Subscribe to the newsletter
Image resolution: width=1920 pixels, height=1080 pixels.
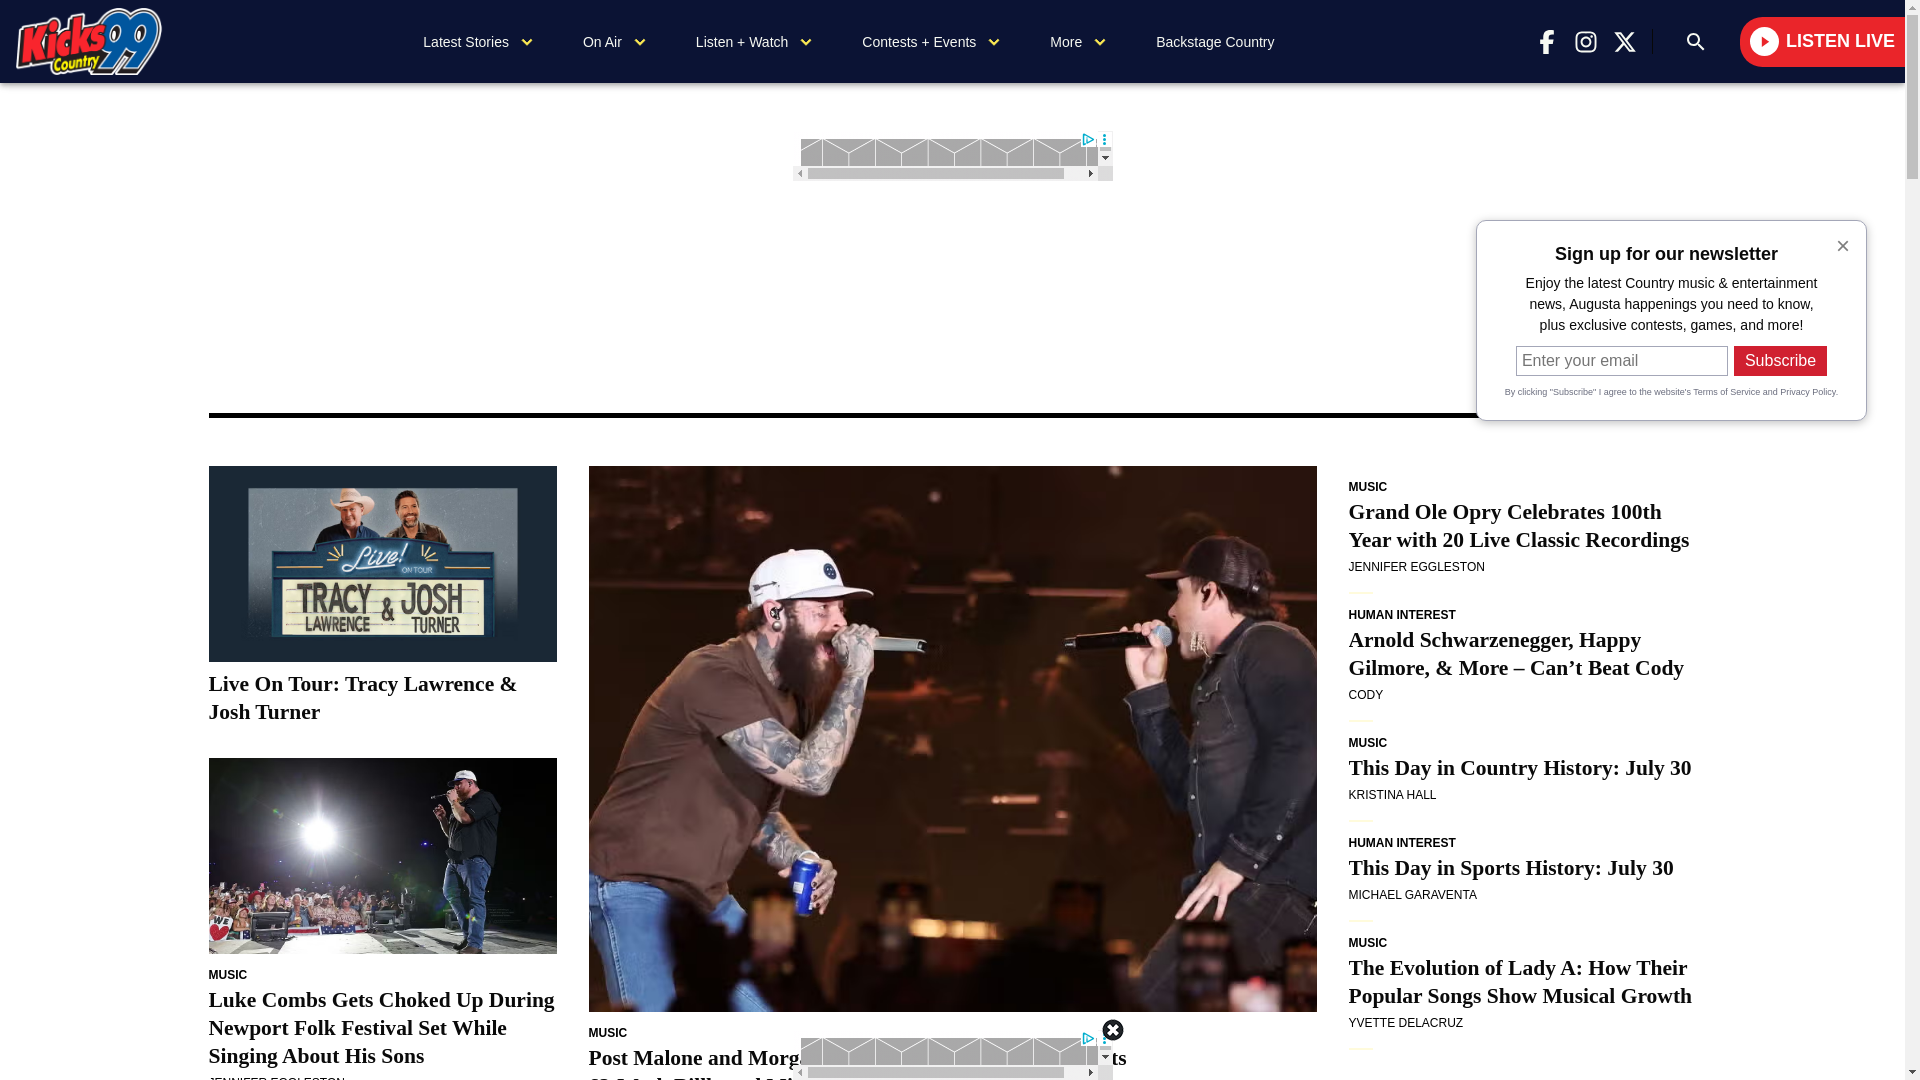pyautogui.click(x=1780, y=361)
